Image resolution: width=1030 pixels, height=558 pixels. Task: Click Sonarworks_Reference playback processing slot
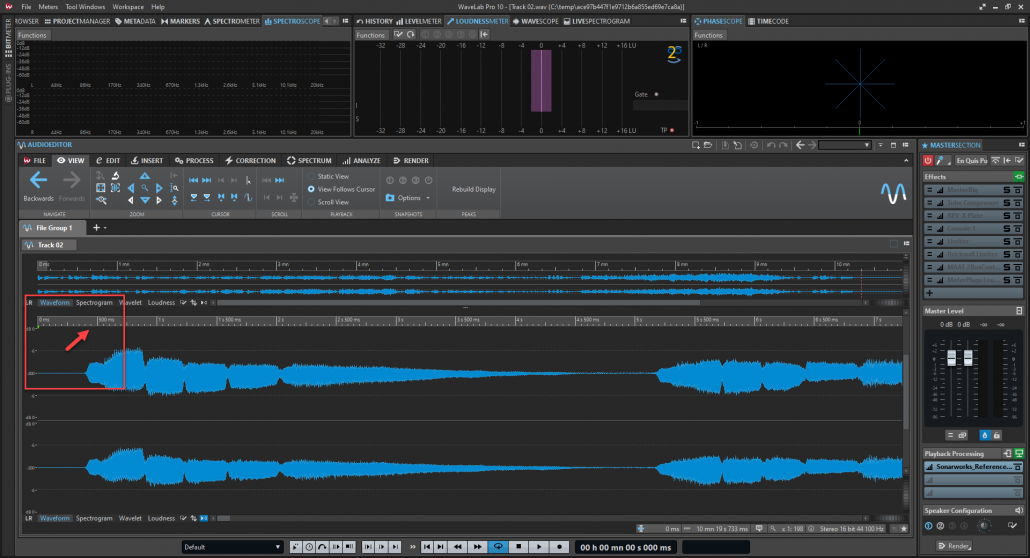point(973,467)
